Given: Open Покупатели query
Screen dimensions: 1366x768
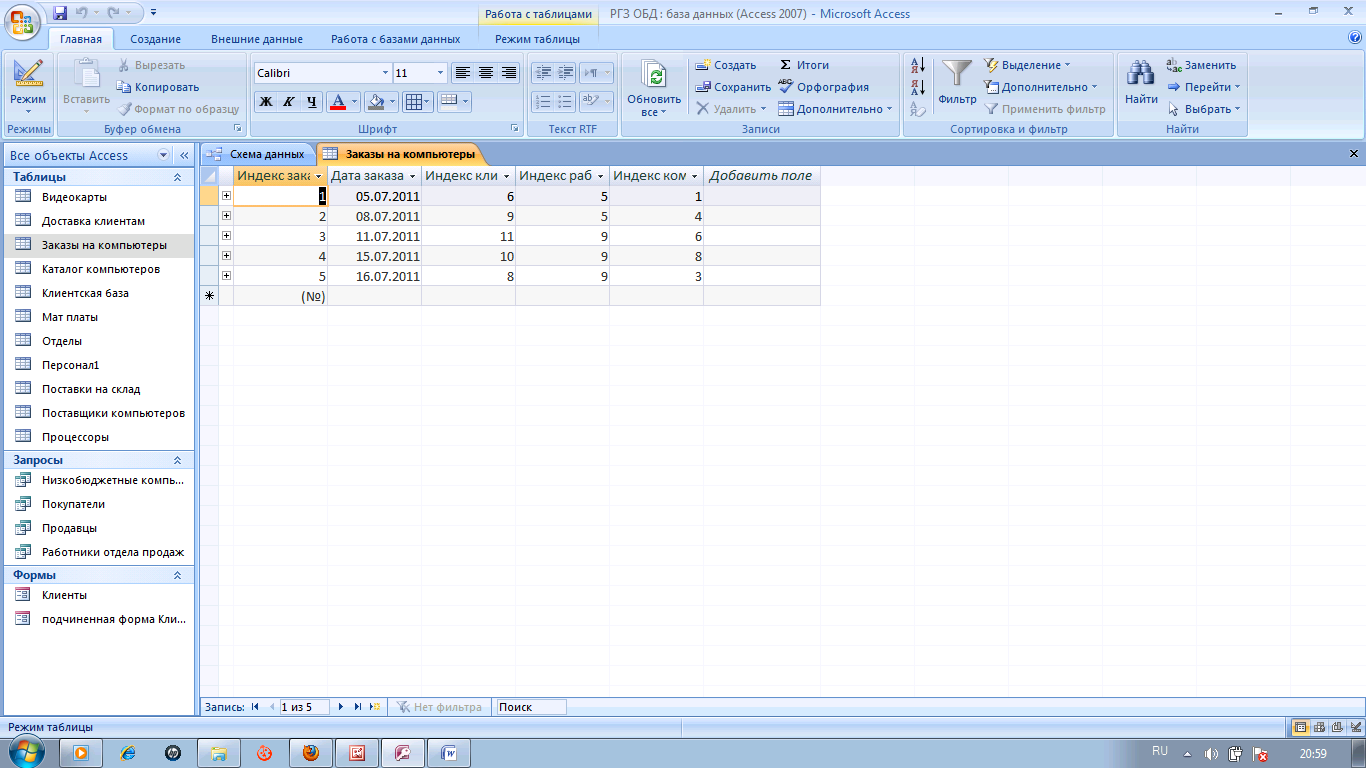Looking at the screenshot, I should 98,504.
